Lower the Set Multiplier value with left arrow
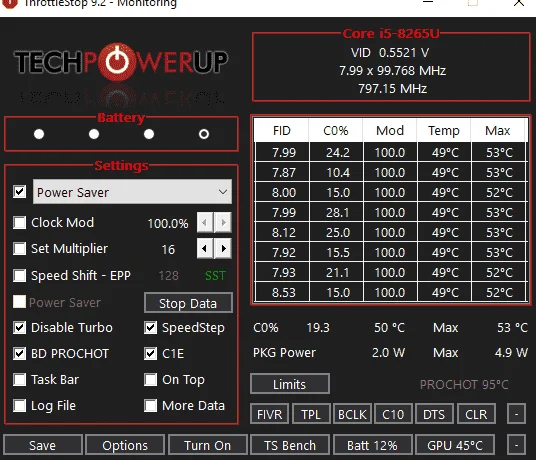 tap(205, 248)
